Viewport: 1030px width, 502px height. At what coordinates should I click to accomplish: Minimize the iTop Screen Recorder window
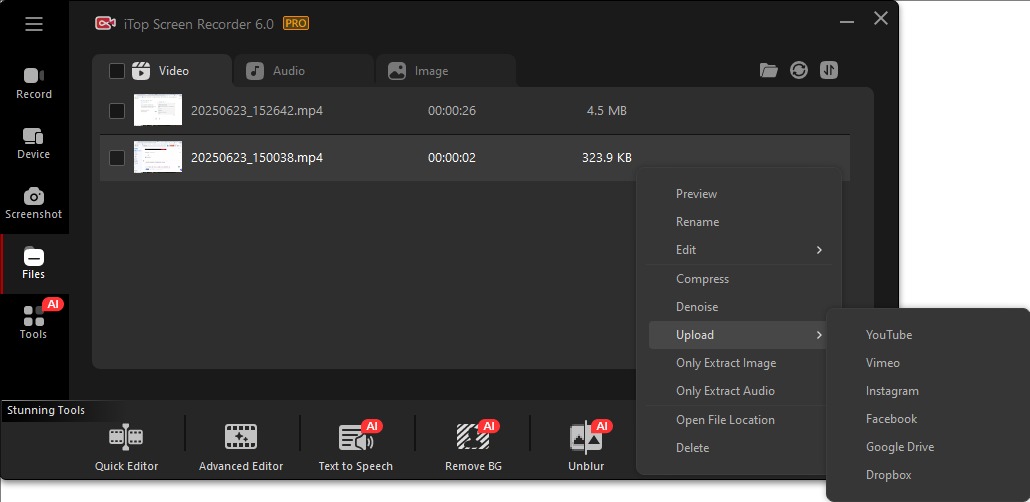click(x=847, y=22)
